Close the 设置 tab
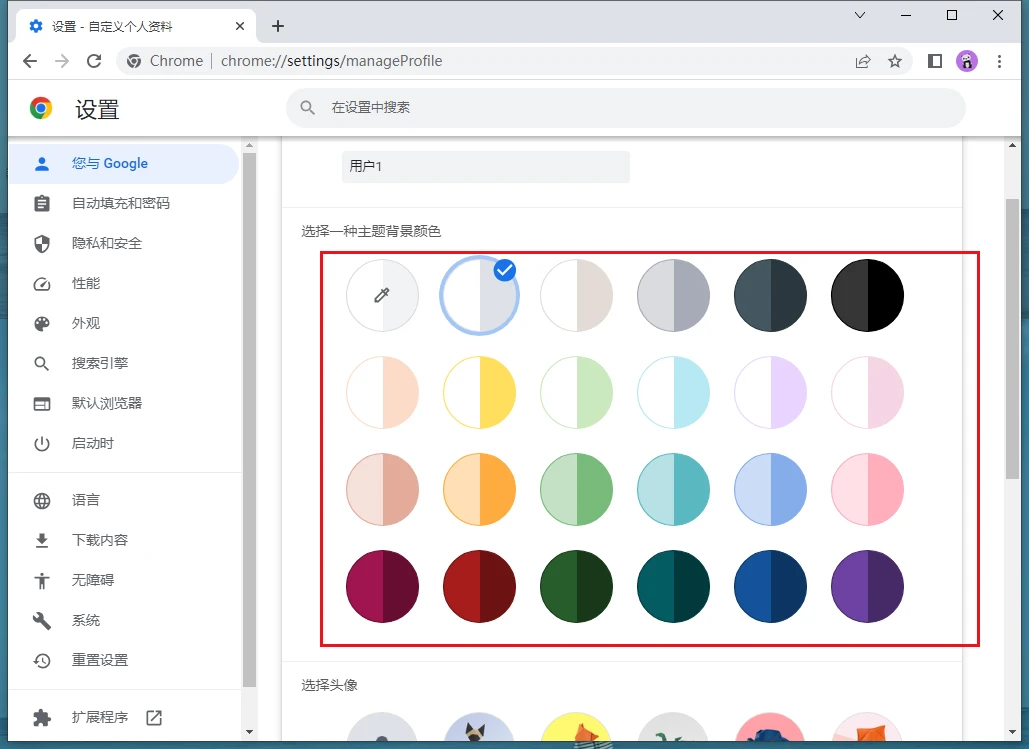 [240, 26]
